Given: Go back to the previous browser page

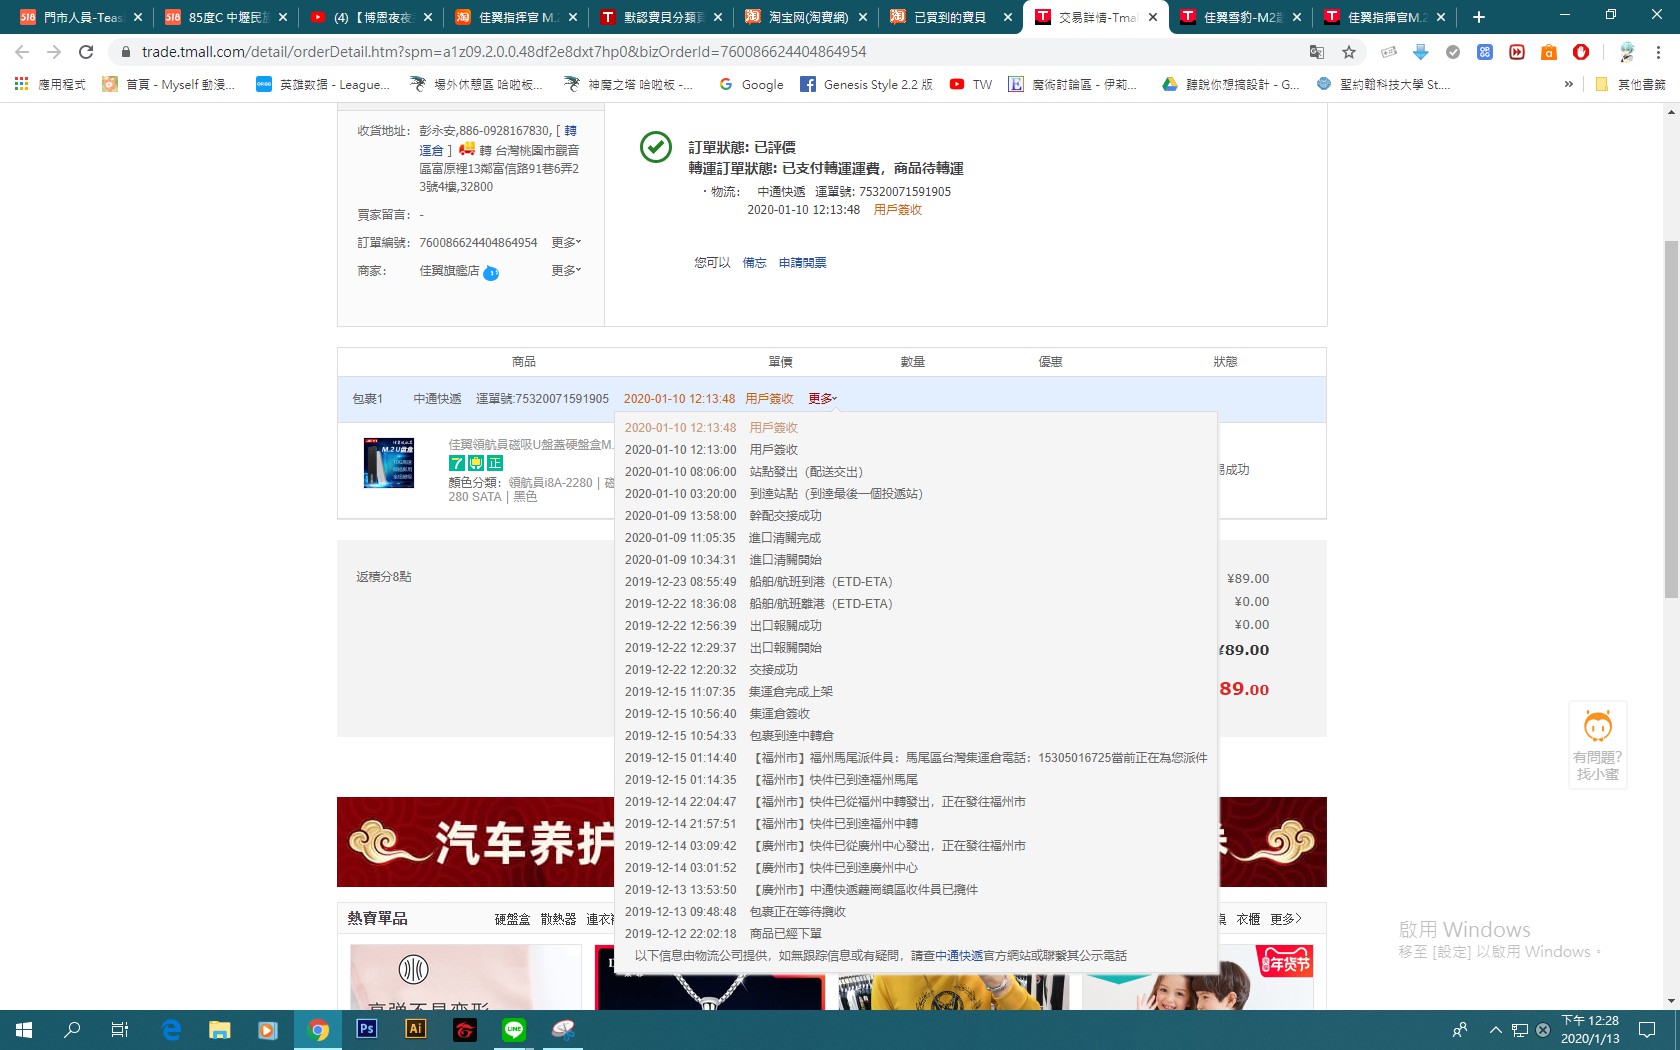Looking at the screenshot, I should coord(22,52).
